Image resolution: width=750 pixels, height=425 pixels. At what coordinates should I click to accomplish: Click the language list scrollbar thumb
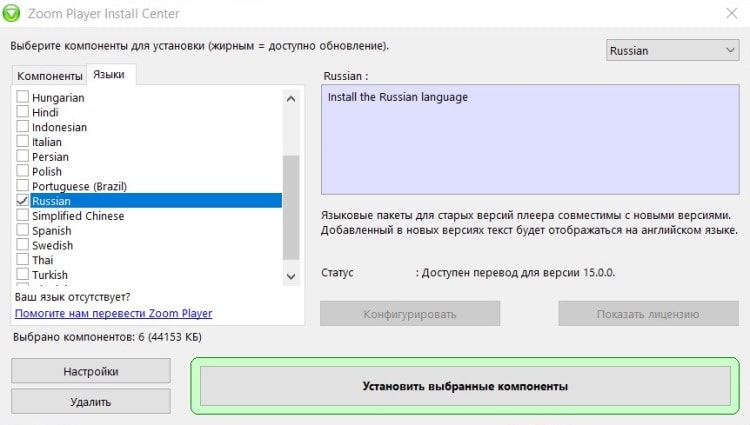pos(291,207)
